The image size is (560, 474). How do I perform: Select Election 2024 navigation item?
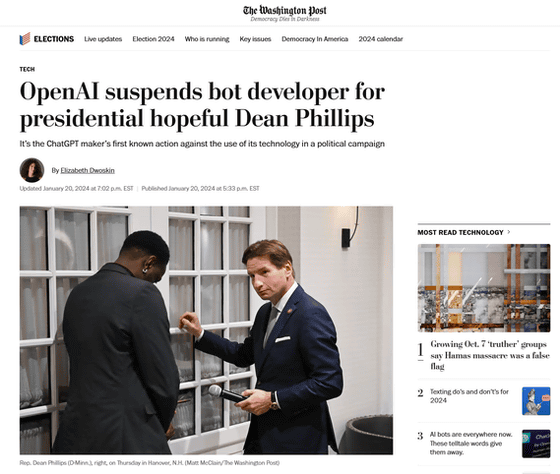[153, 39]
